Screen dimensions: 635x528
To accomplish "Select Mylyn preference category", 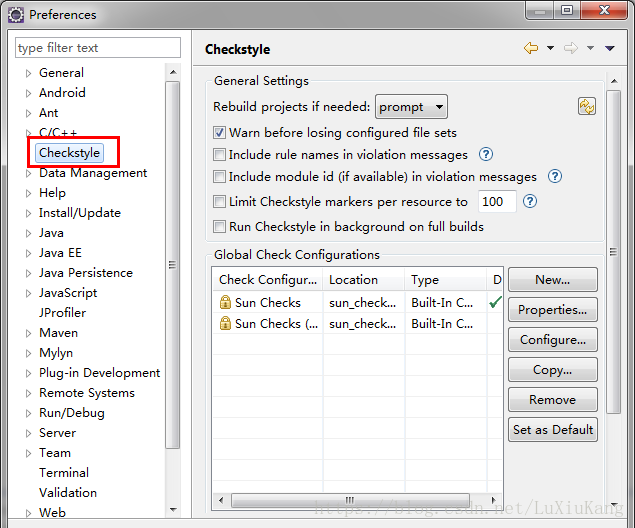I will (x=56, y=353).
